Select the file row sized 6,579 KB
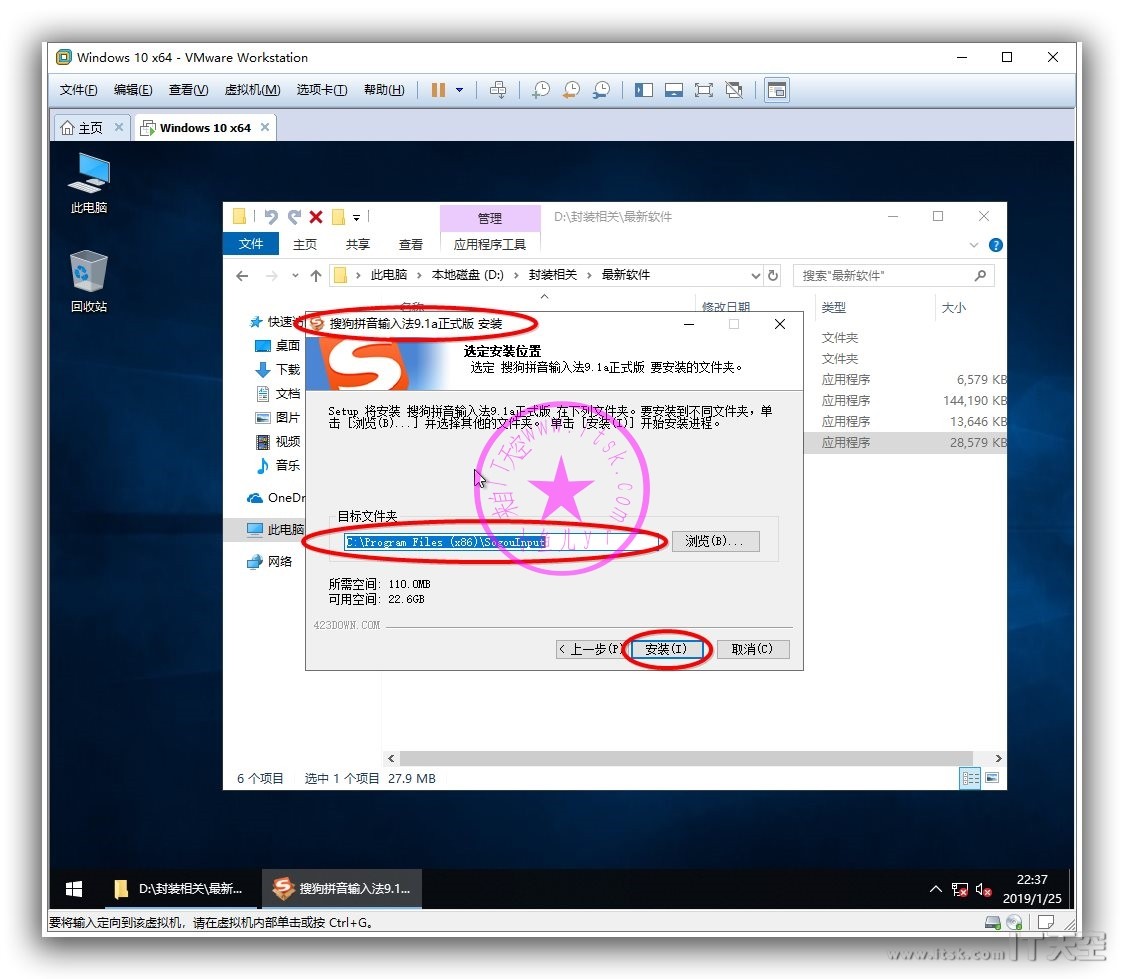The height and width of the screenshot is (979, 1124). click(x=905, y=380)
